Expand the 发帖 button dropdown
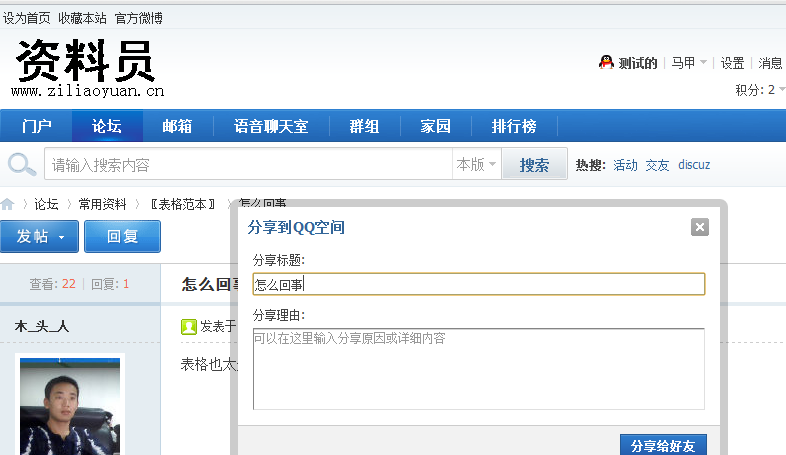Screen dimensions: 786x455 62,237
